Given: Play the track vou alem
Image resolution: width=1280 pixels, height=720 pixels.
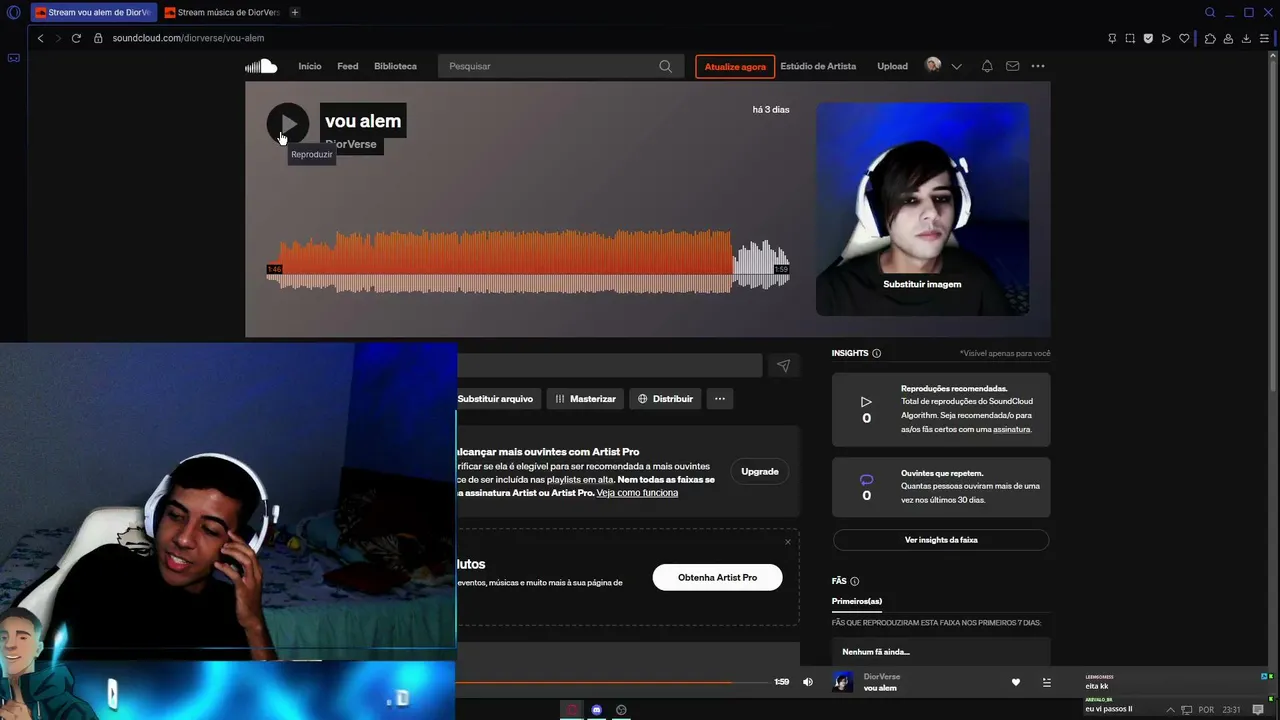Looking at the screenshot, I should pos(288,124).
